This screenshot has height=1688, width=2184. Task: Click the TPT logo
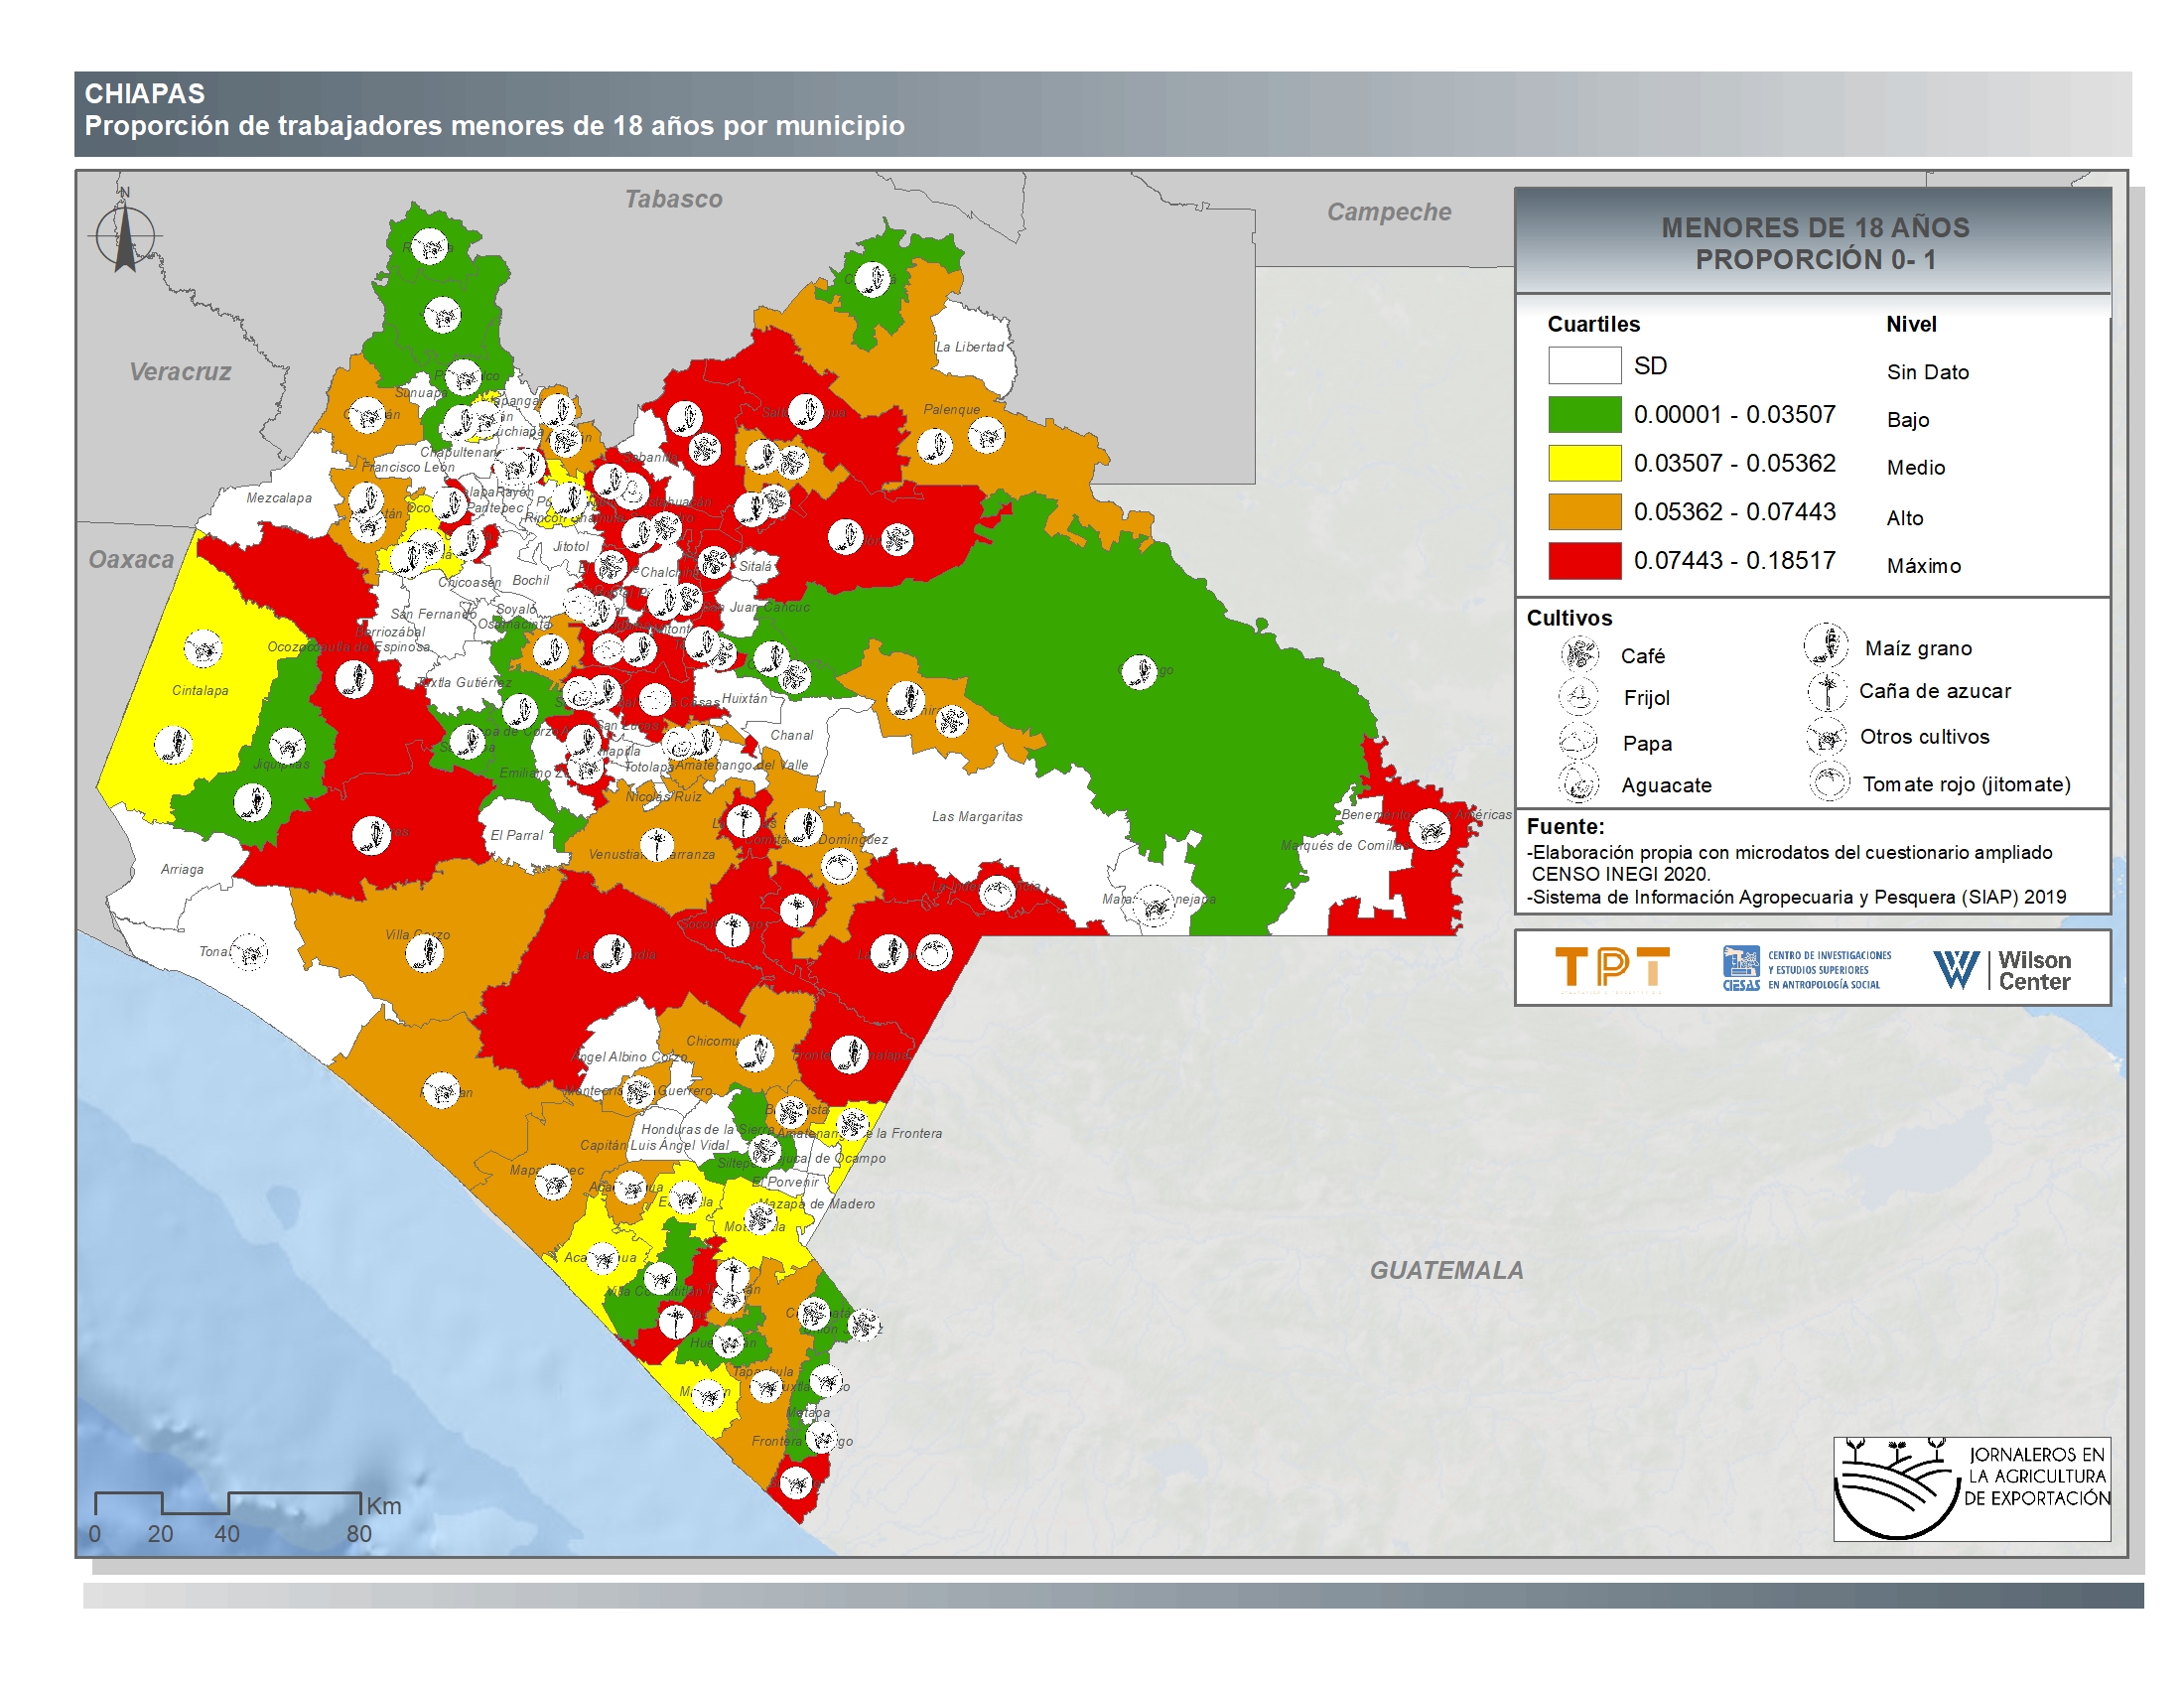click(1612, 968)
